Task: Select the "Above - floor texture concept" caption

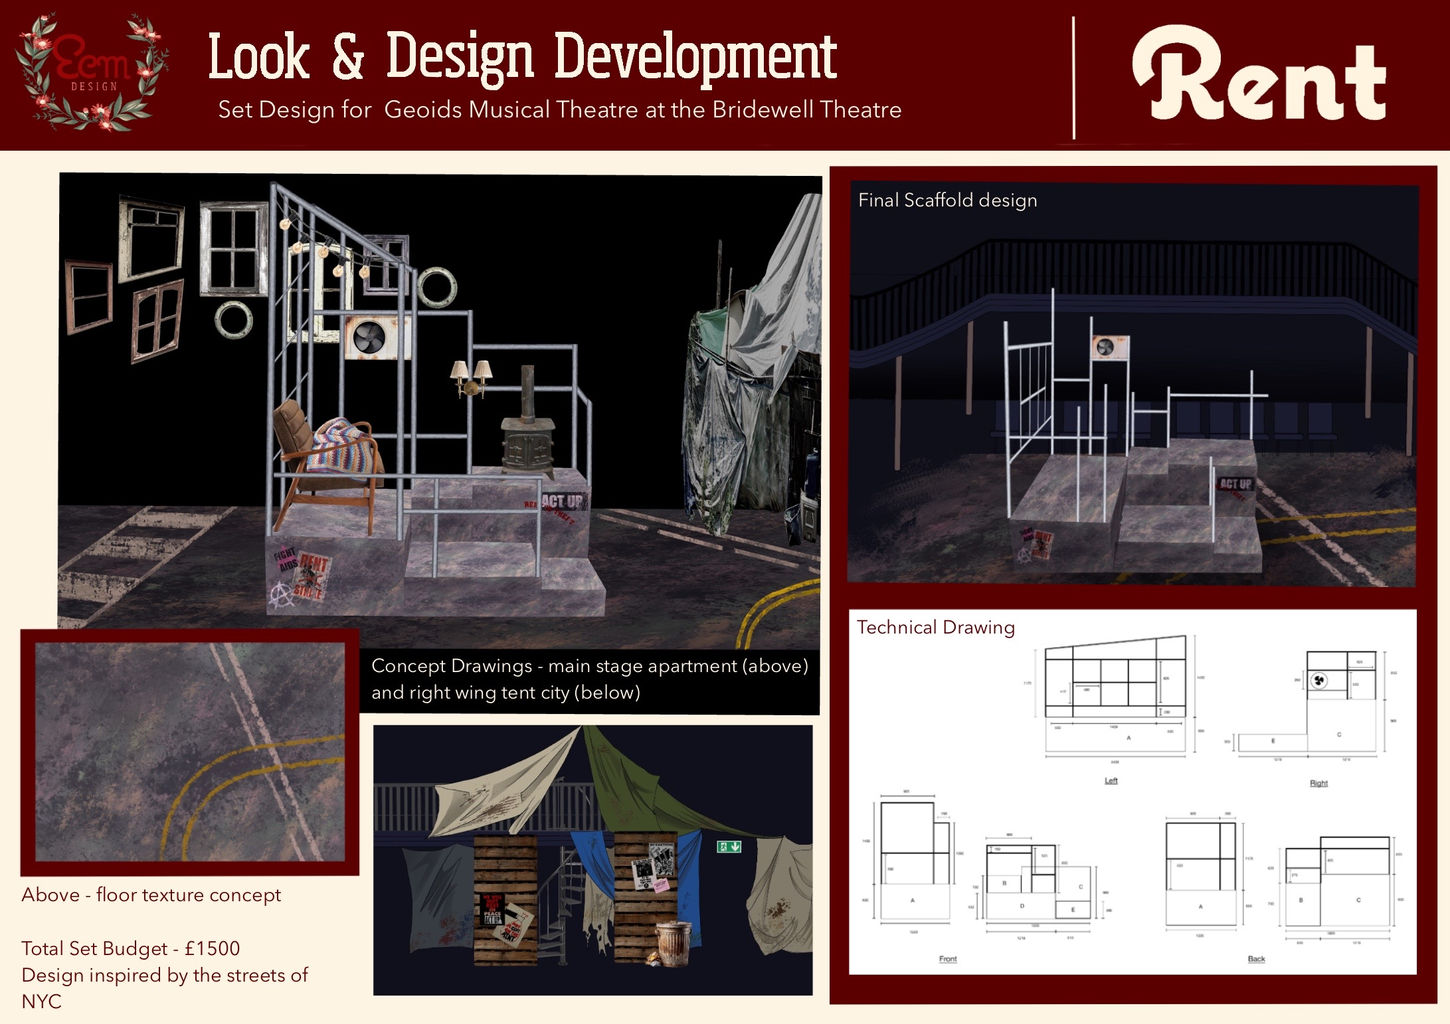Action: coord(151,895)
